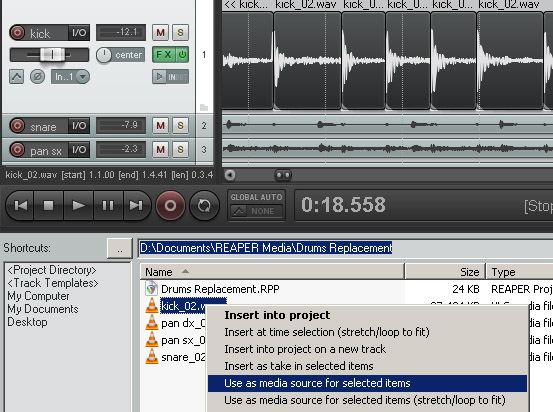Open the kick track envelope button
The image size is (553, 412).
(17, 77)
